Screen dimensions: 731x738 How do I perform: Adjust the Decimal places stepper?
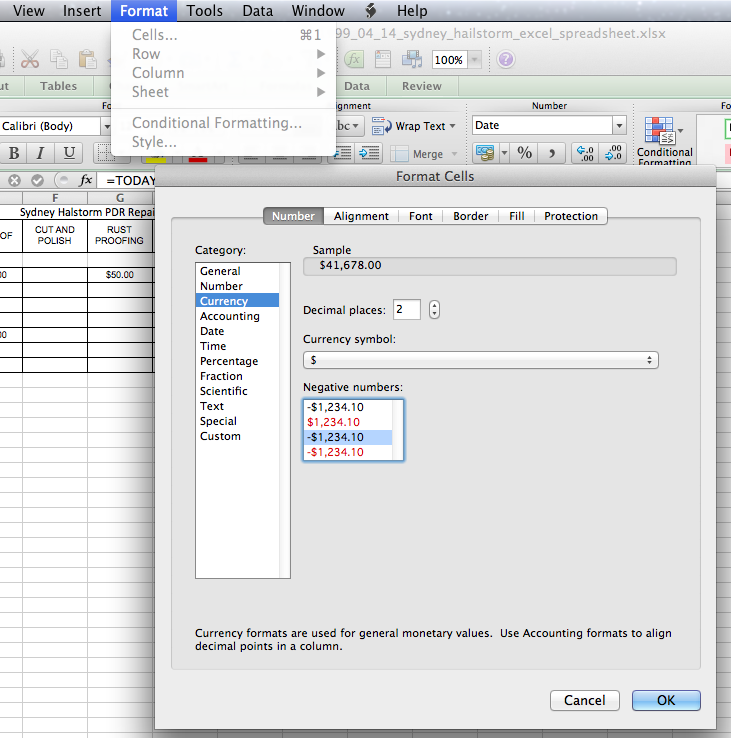(434, 310)
